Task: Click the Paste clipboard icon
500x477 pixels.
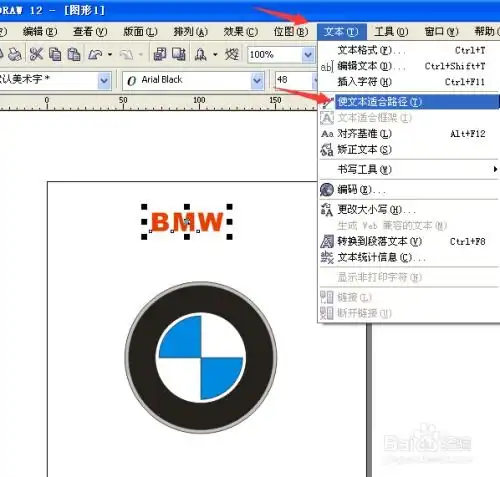Action: click(x=74, y=54)
